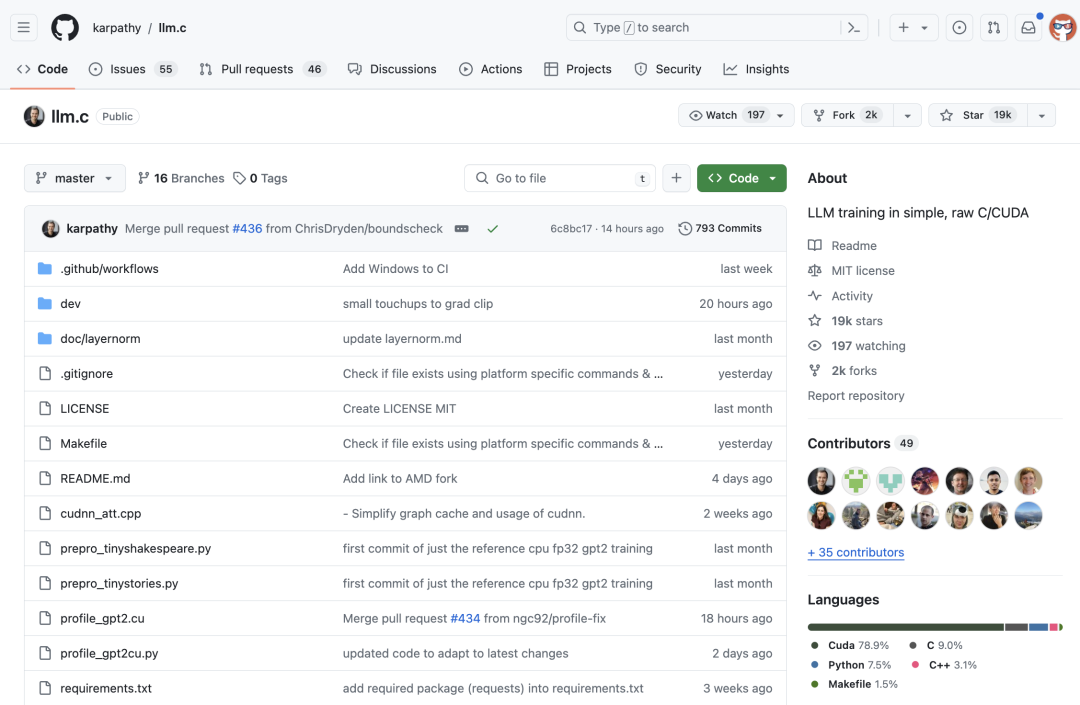This screenshot has width=1080, height=705.
Task: Switch to the Pull requests tab
Action: click(x=262, y=69)
